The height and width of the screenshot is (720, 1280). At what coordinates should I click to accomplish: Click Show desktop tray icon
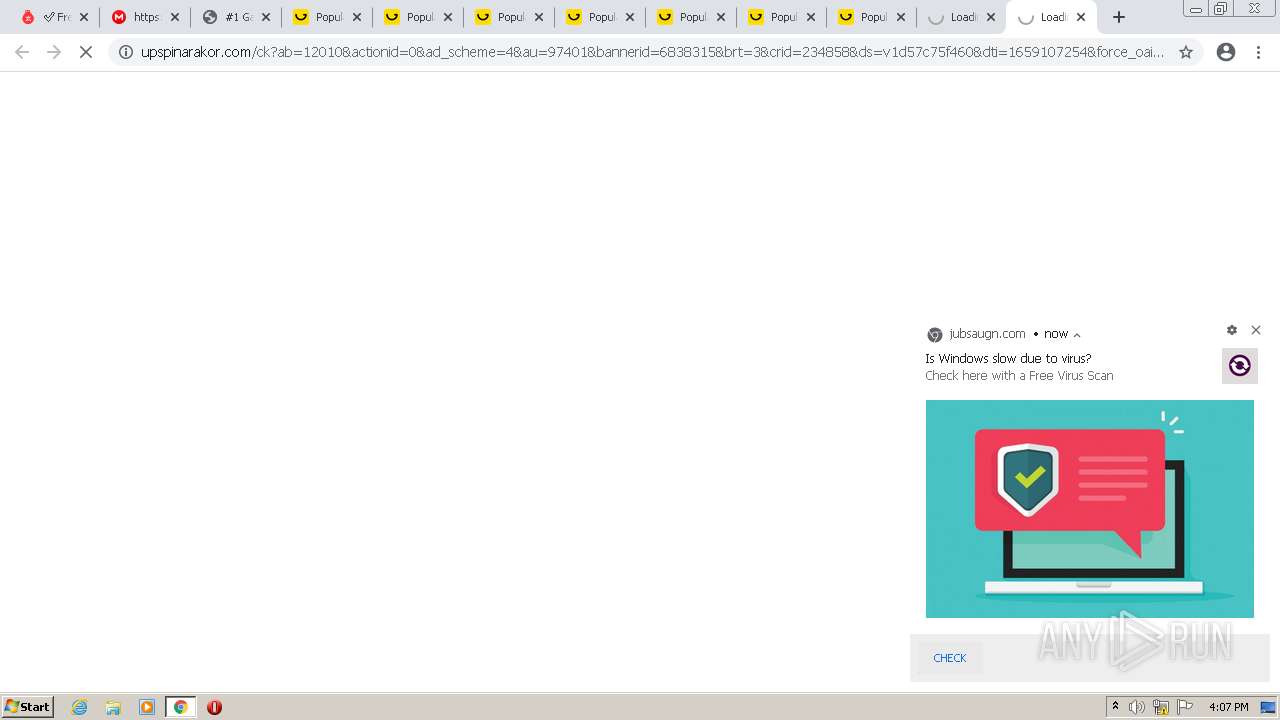1268,707
